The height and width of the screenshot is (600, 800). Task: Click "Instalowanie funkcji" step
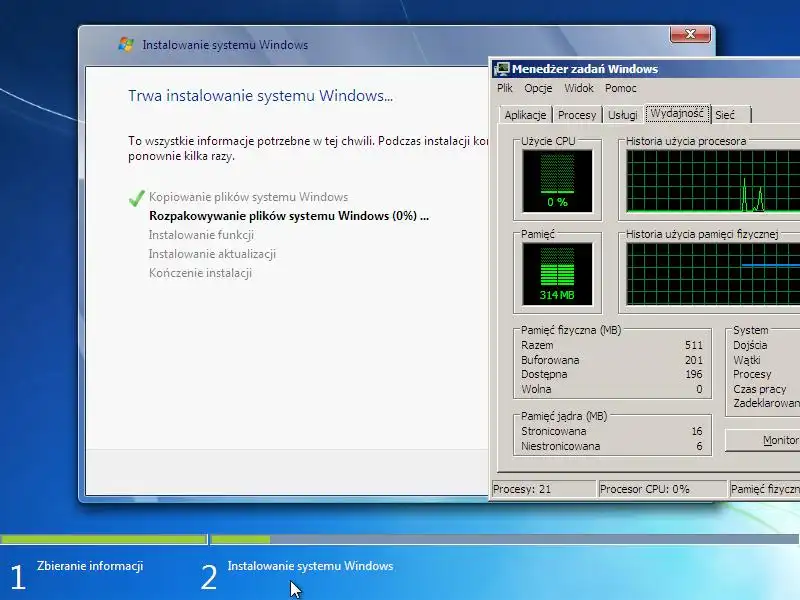[201, 235]
